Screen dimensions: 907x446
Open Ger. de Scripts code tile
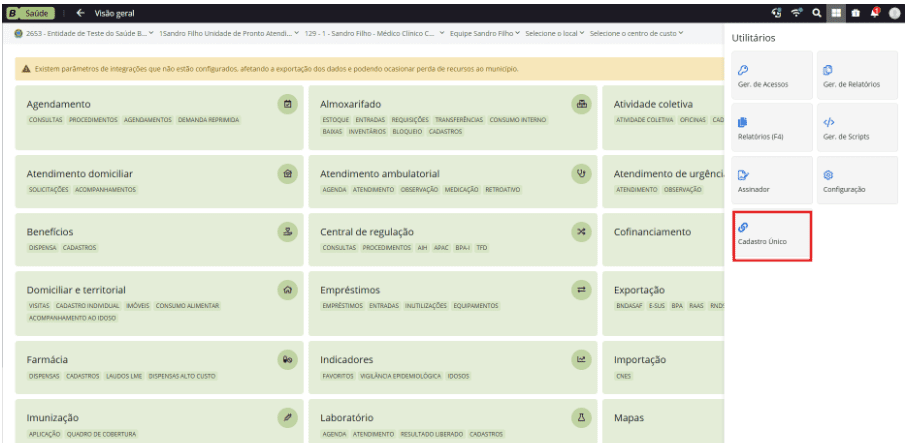point(857,128)
